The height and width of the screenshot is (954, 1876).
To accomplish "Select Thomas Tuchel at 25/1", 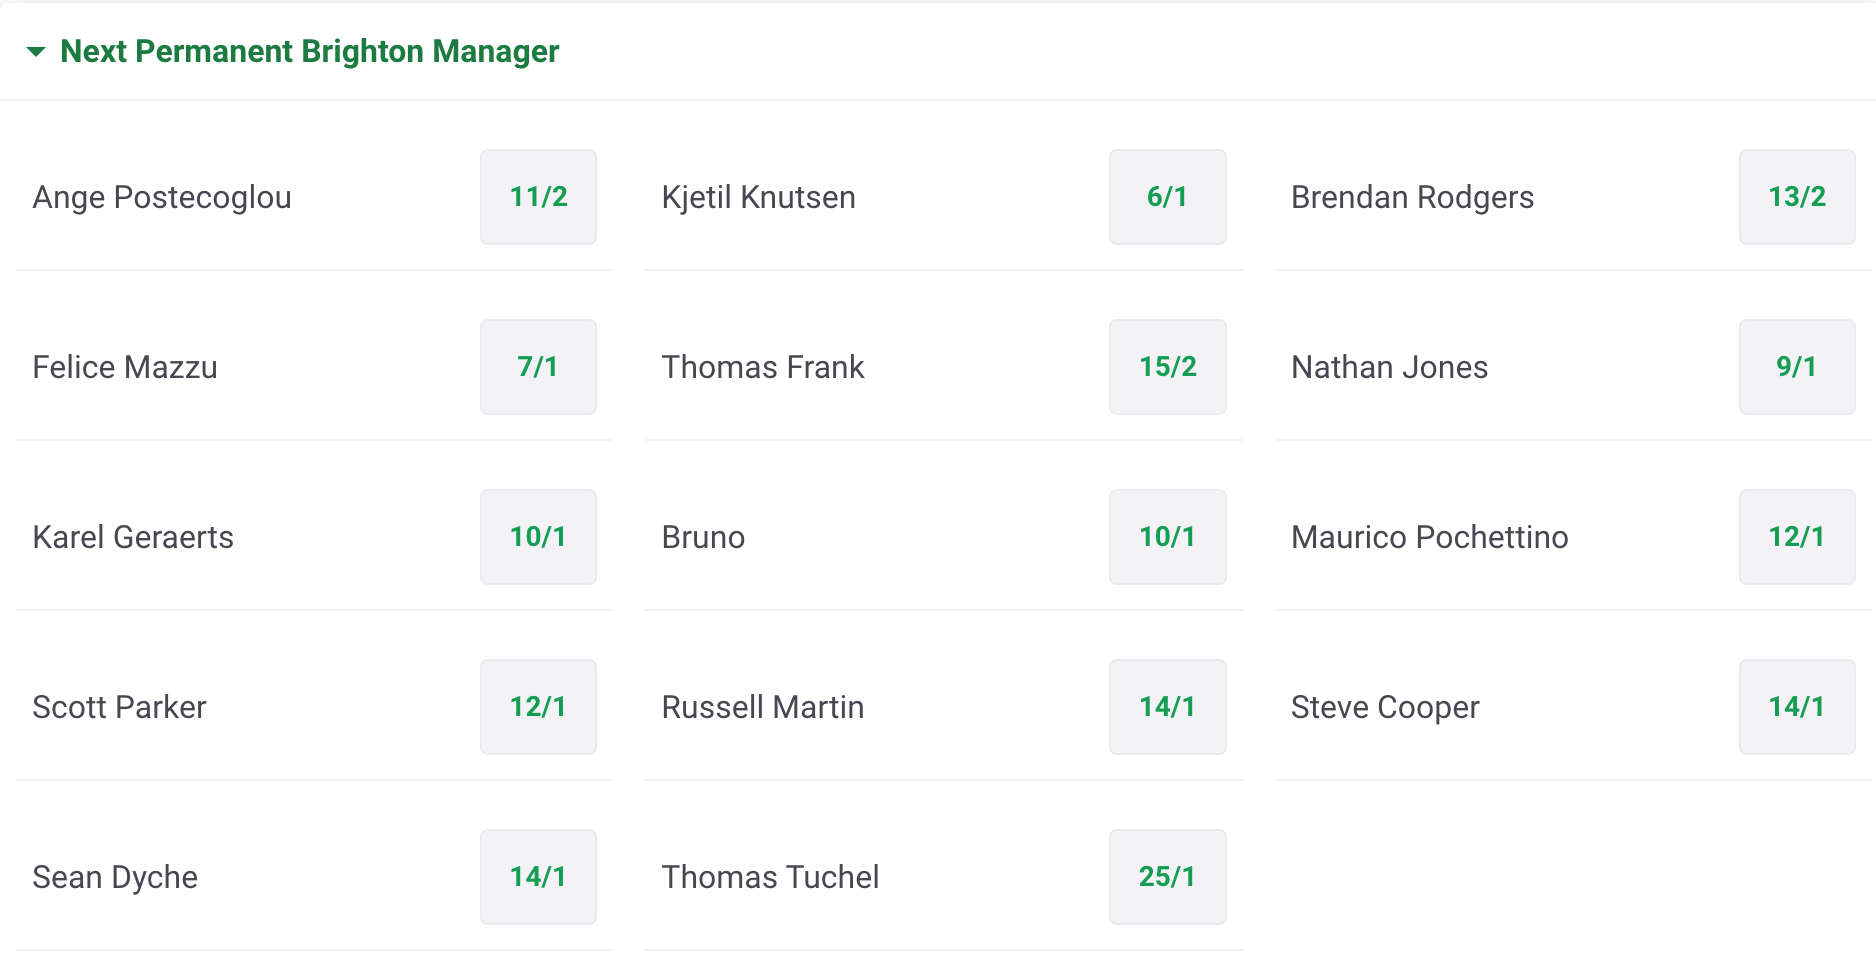I will tap(1167, 877).
